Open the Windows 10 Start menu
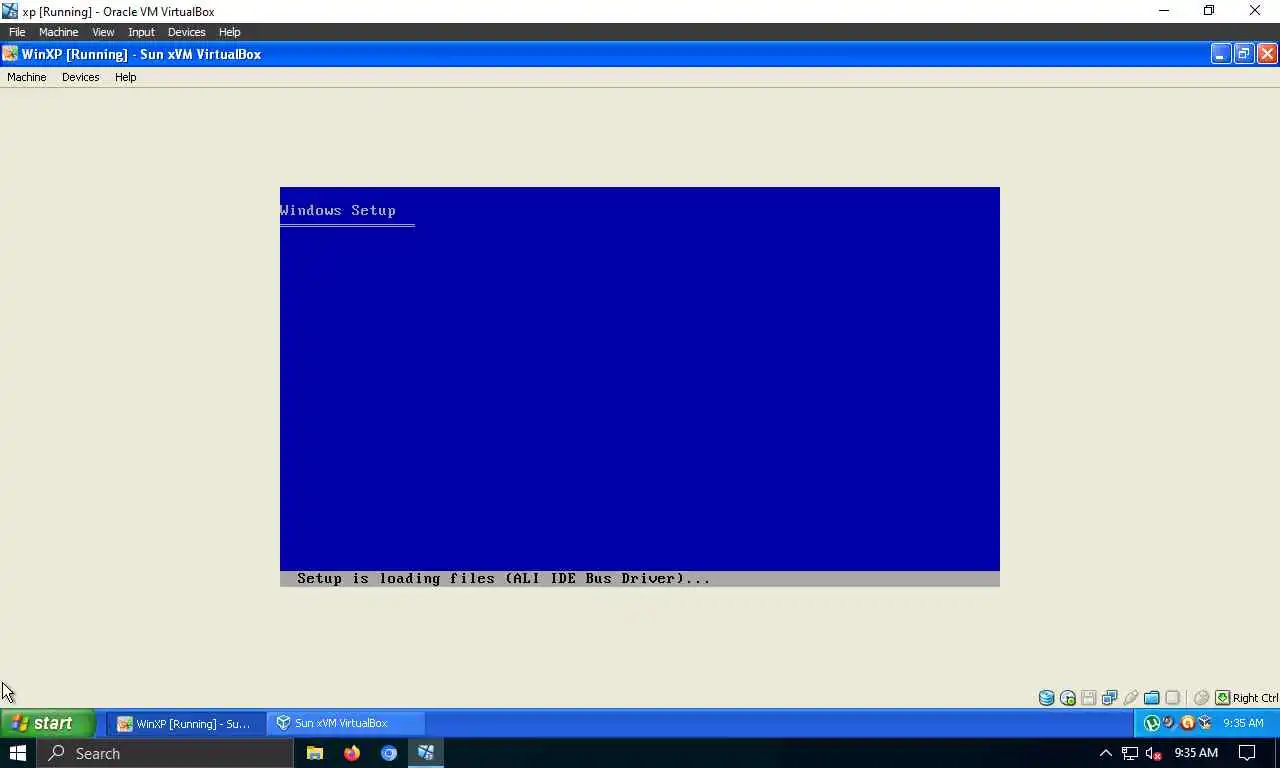This screenshot has width=1280, height=768. (x=18, y=753)
